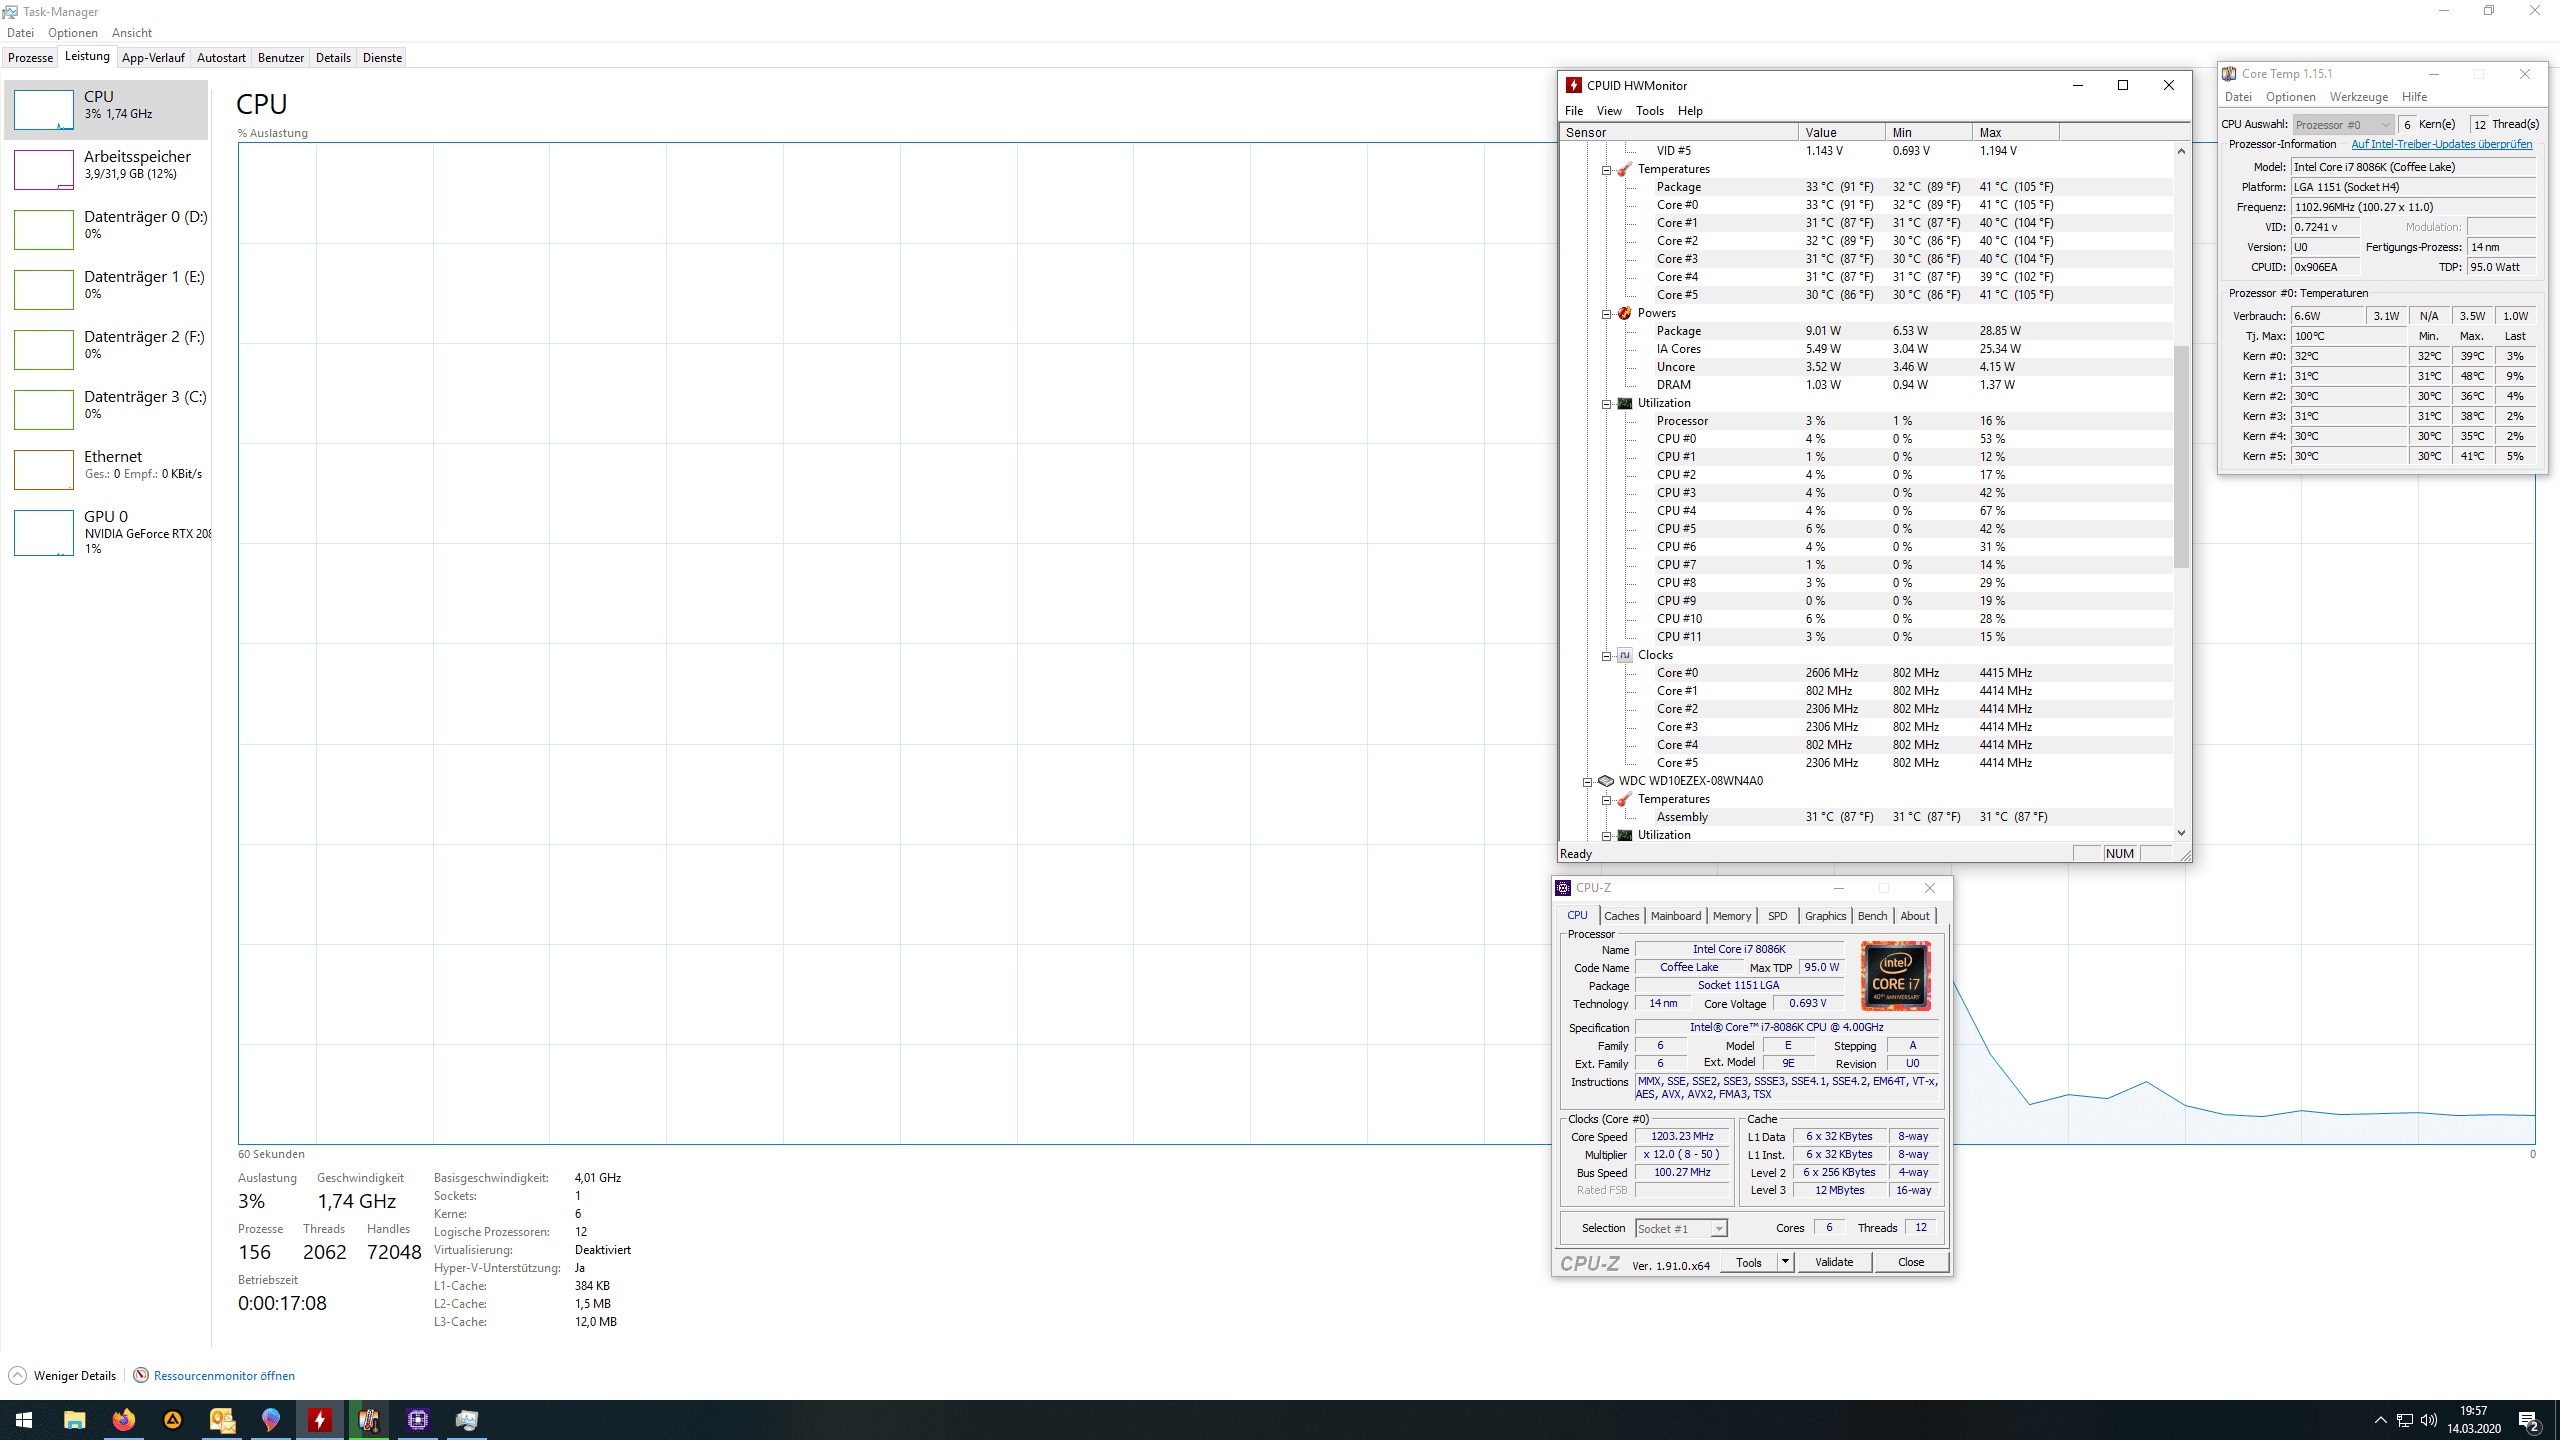Click the volume speaker tray icon
Screen dimensions: 2560x1440
(2429, 1420)
